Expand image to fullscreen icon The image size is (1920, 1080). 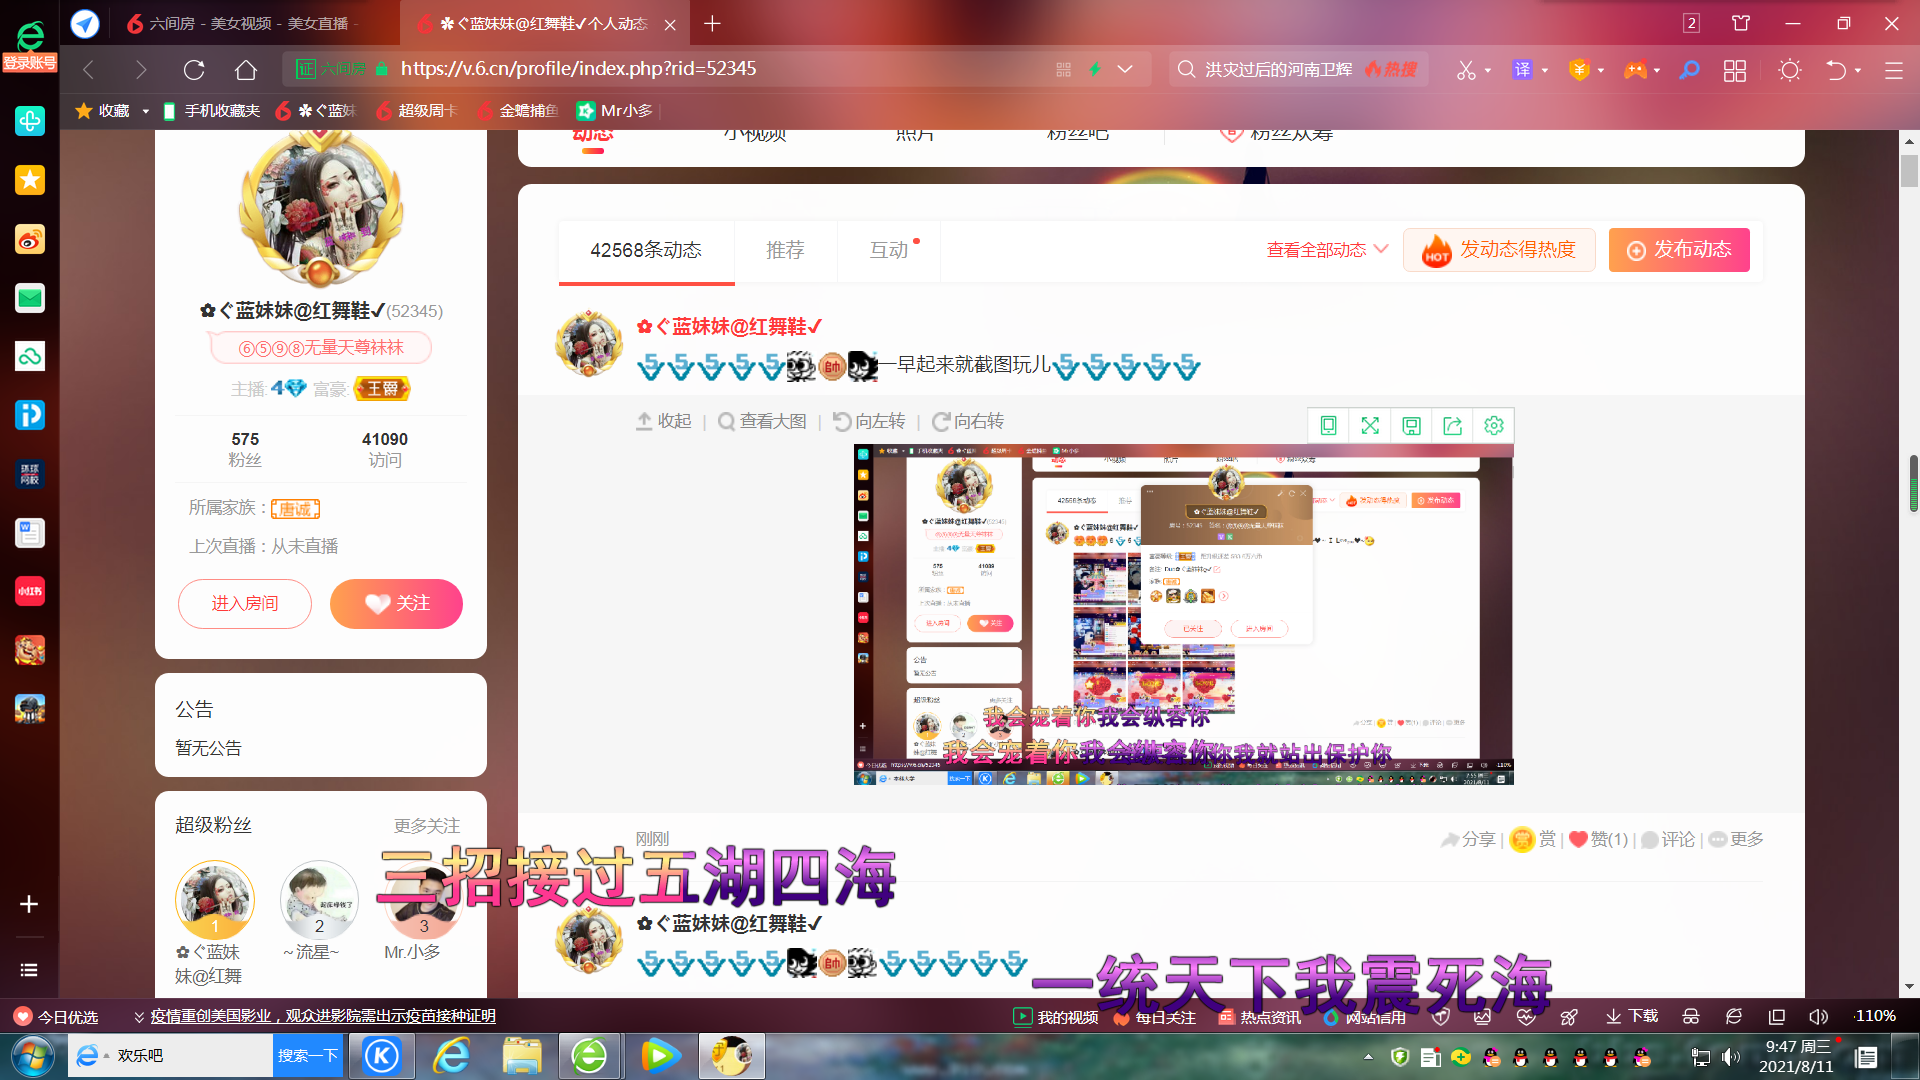[1370, 426]
